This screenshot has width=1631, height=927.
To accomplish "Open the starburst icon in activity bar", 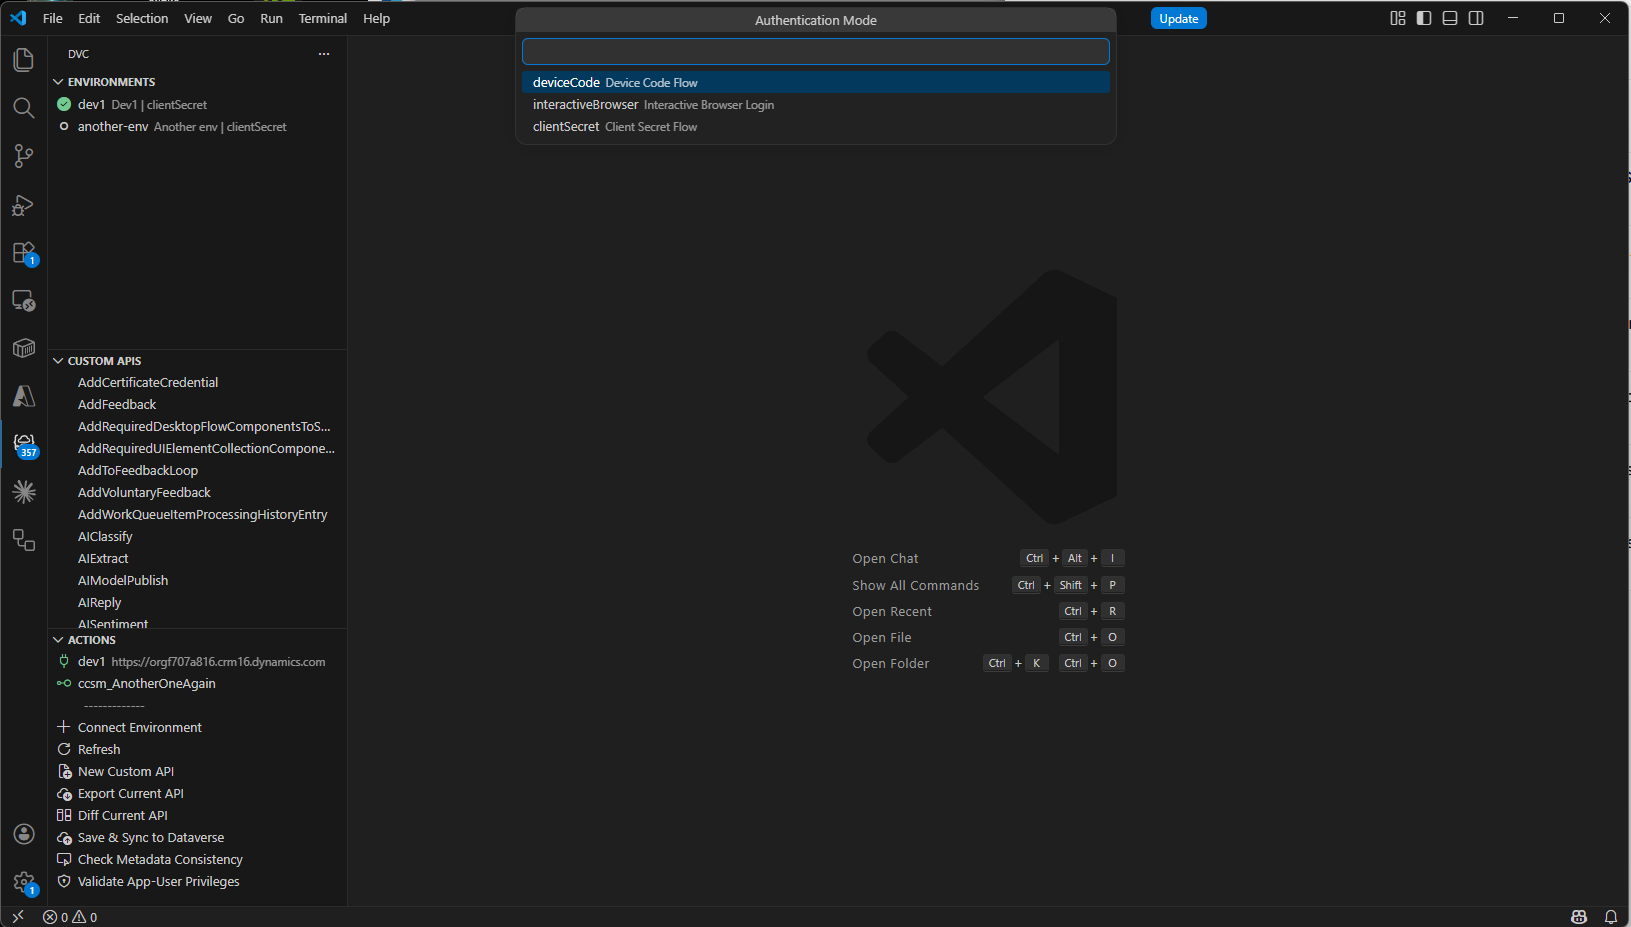I will coord(24,492).
